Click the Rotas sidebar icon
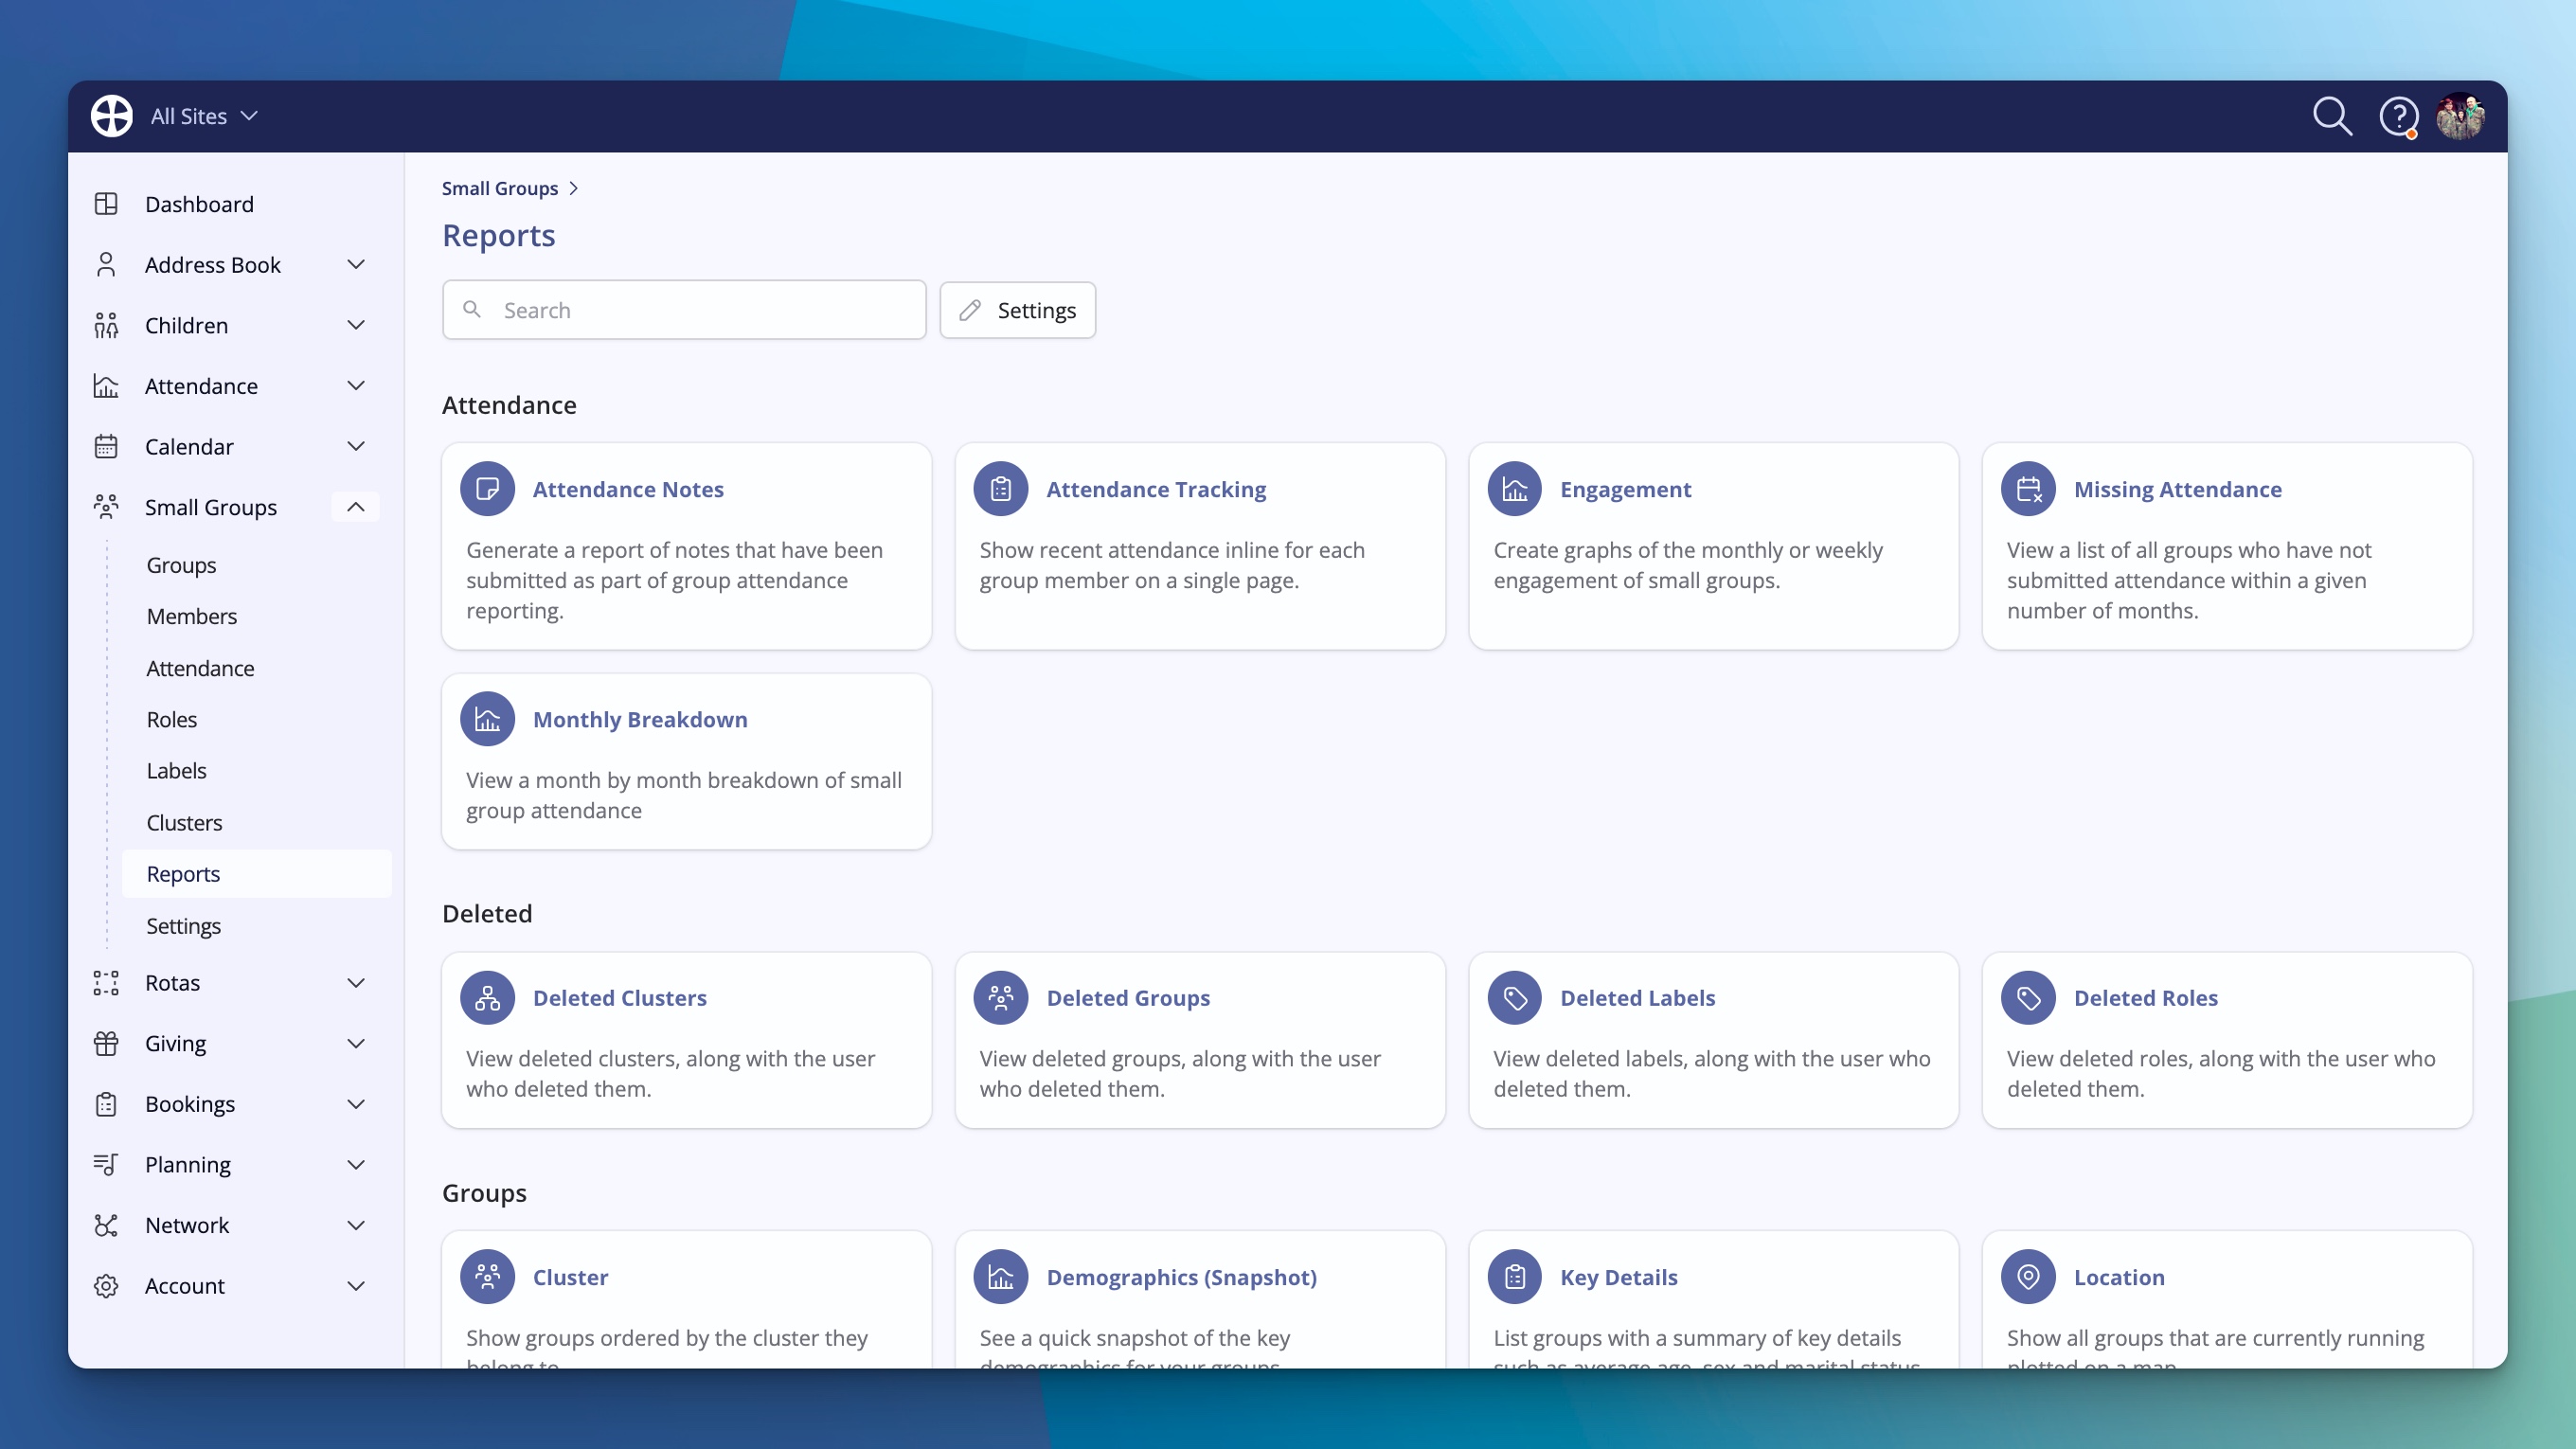This screenshot has width=2576, height=1449. point(106,983)
